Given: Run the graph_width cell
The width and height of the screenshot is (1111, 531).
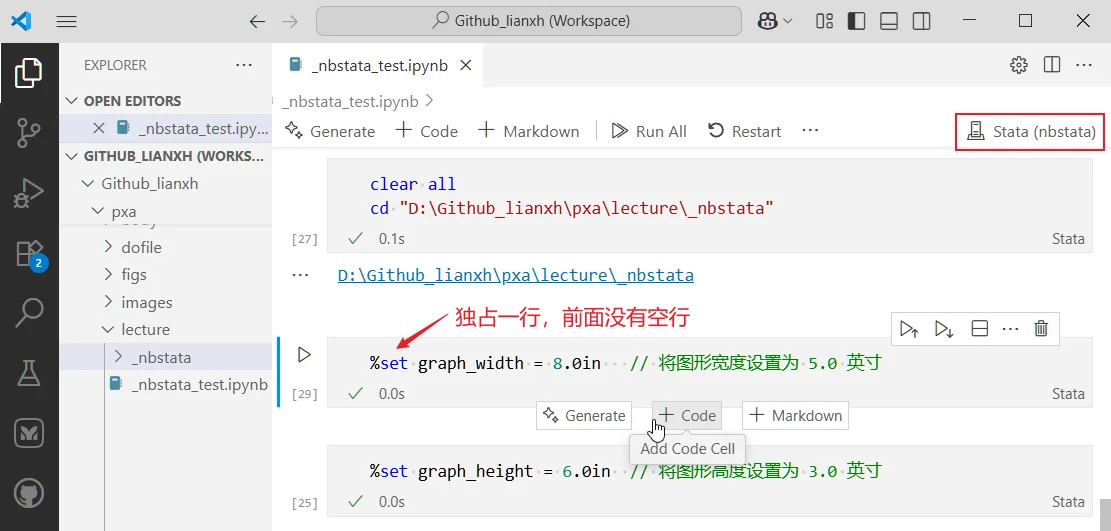Looking at the screenshot, I should point(304,354).
